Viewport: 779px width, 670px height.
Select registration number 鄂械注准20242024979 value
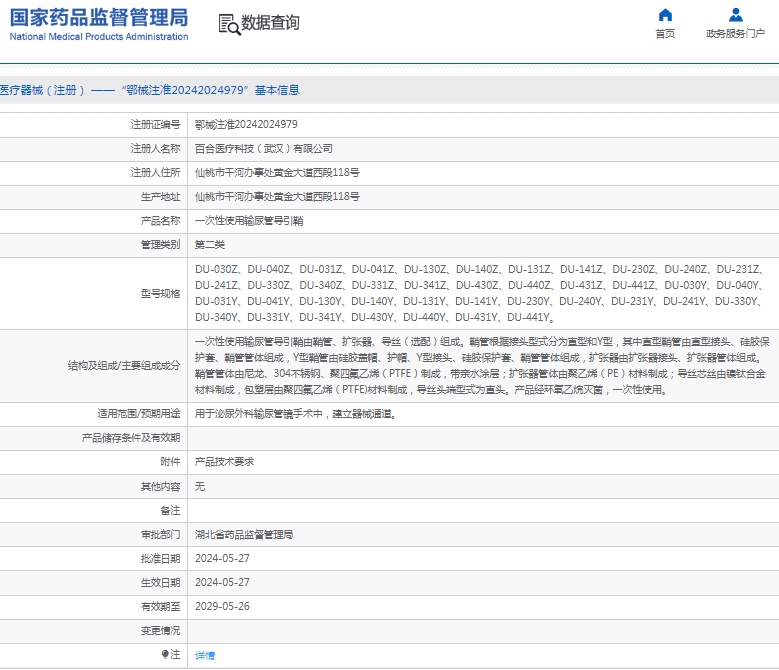coord(246,125)
